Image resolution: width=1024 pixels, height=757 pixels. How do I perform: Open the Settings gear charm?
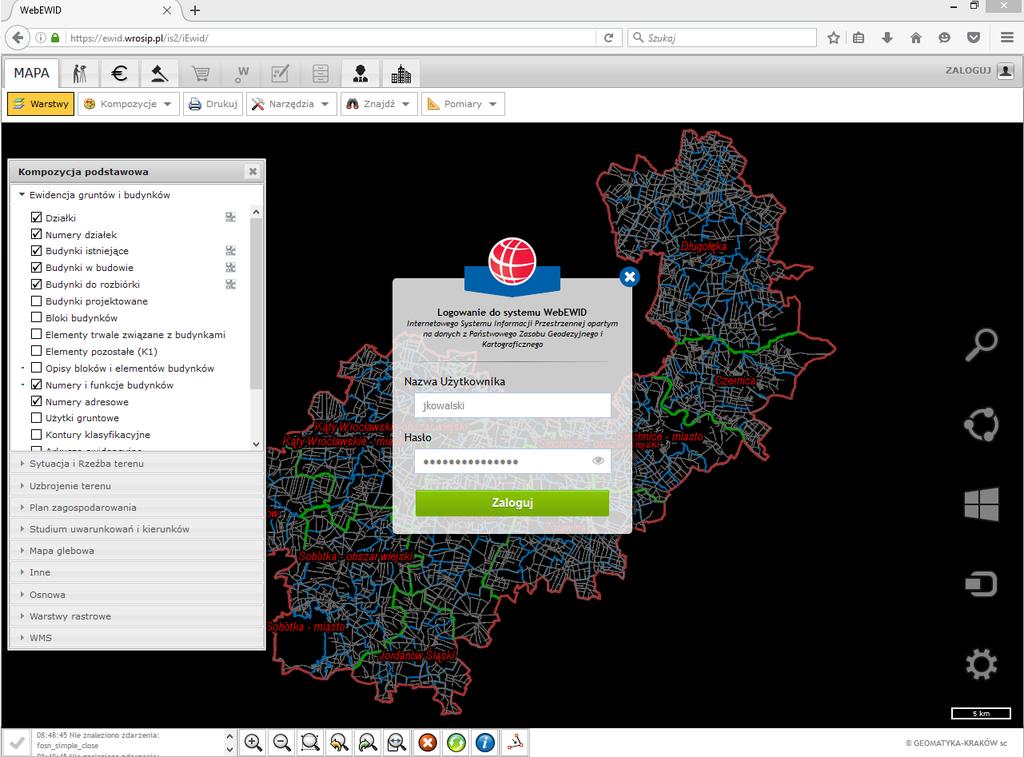[x=982, y=664]
